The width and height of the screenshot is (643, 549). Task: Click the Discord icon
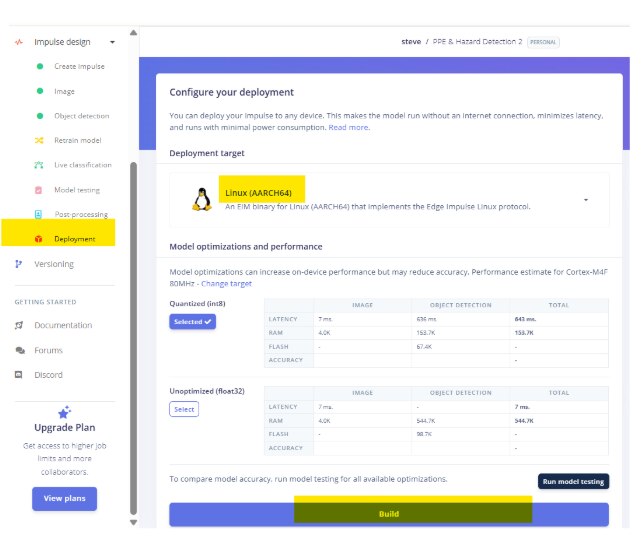[x=18, y=375]
